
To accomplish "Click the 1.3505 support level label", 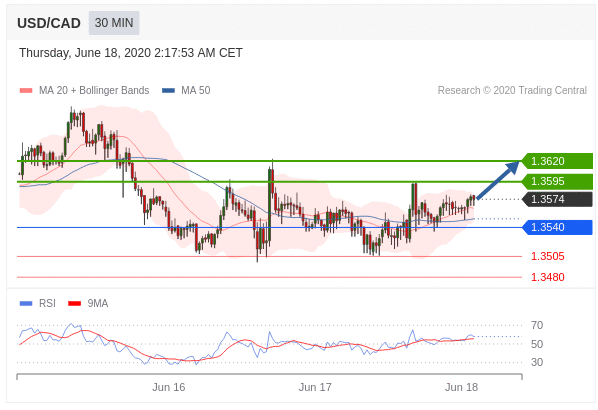I will [x=548, y=256].
